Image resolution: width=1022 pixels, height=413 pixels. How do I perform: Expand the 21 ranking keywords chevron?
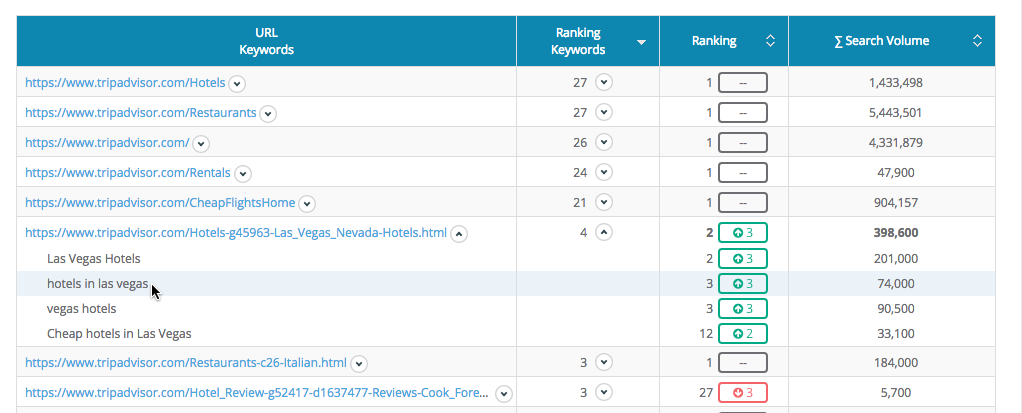click(x=604, y=202)
